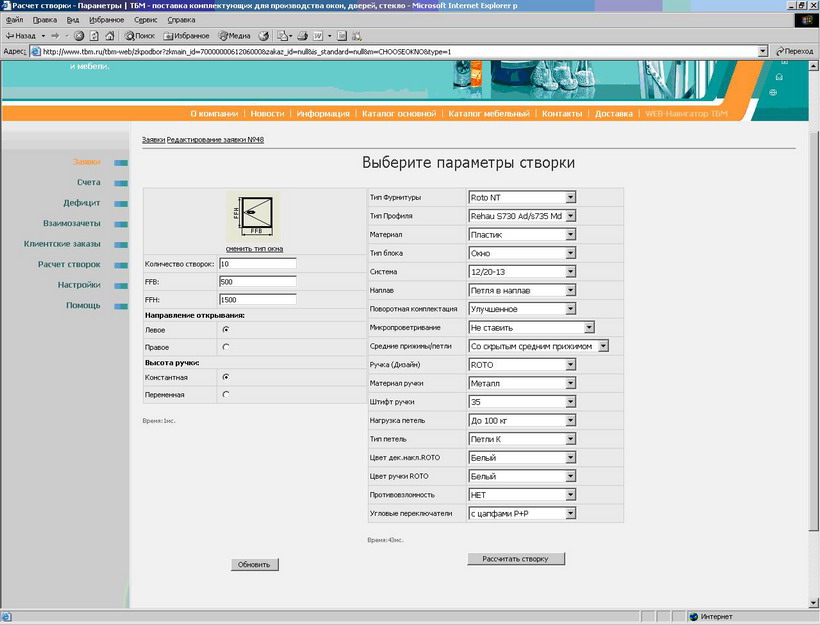820x625 pixels.
Task: Open the Тип Фурнитуры dropdown showing Roto NT
Action: pos(522,197)
